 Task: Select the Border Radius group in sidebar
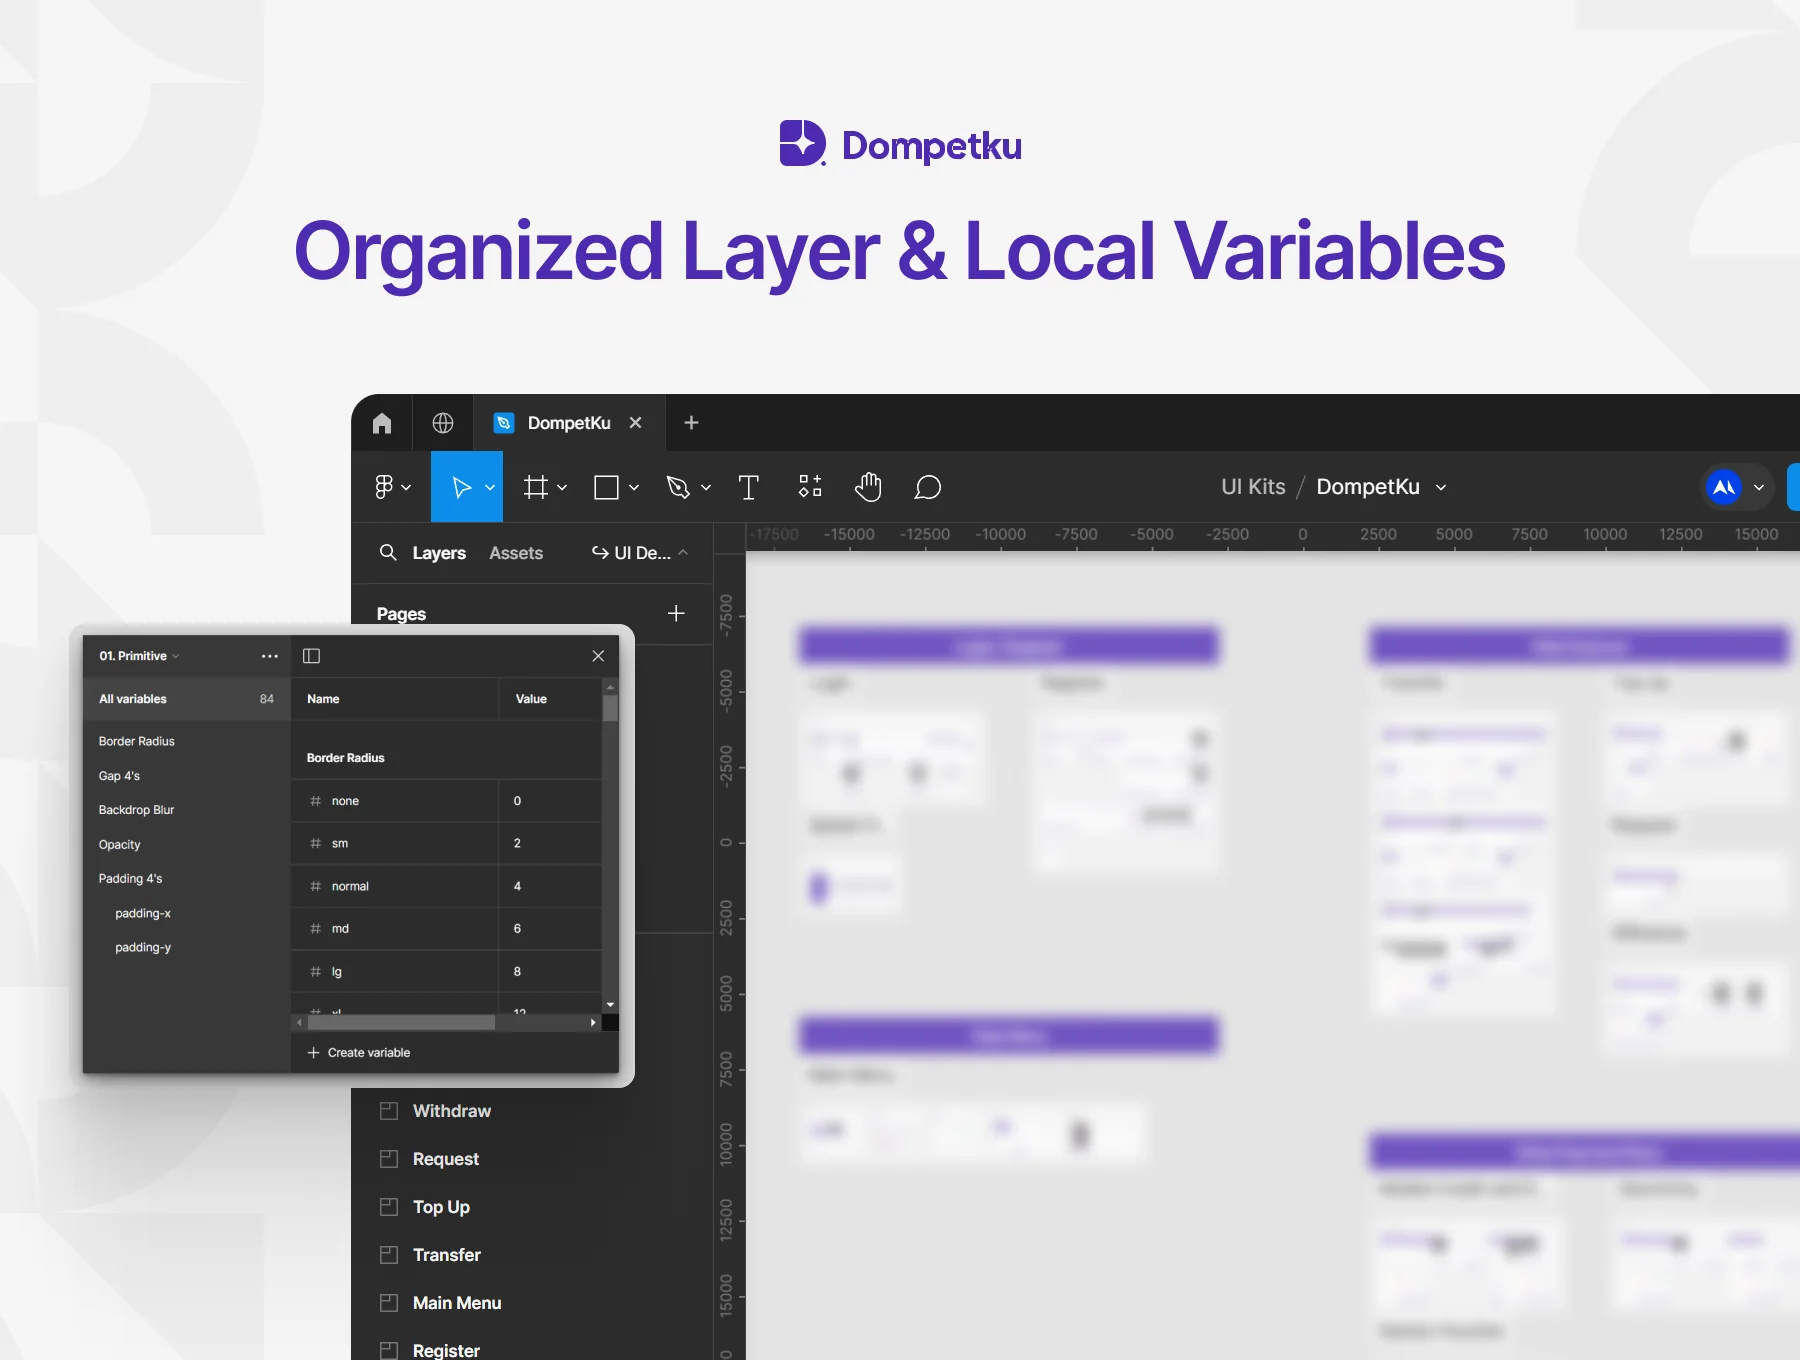tap(137, 741)
